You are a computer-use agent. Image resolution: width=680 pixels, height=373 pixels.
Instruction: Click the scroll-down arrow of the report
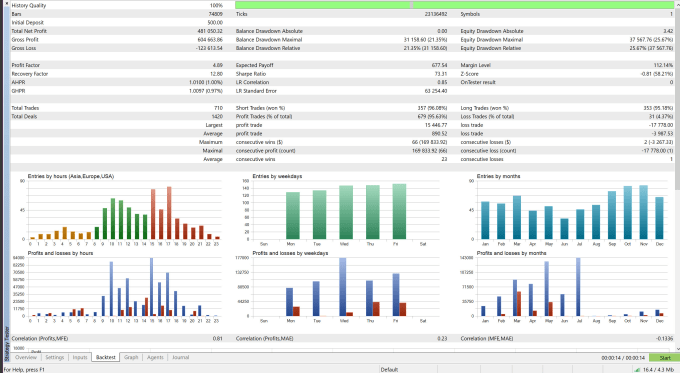coord(677,348)
